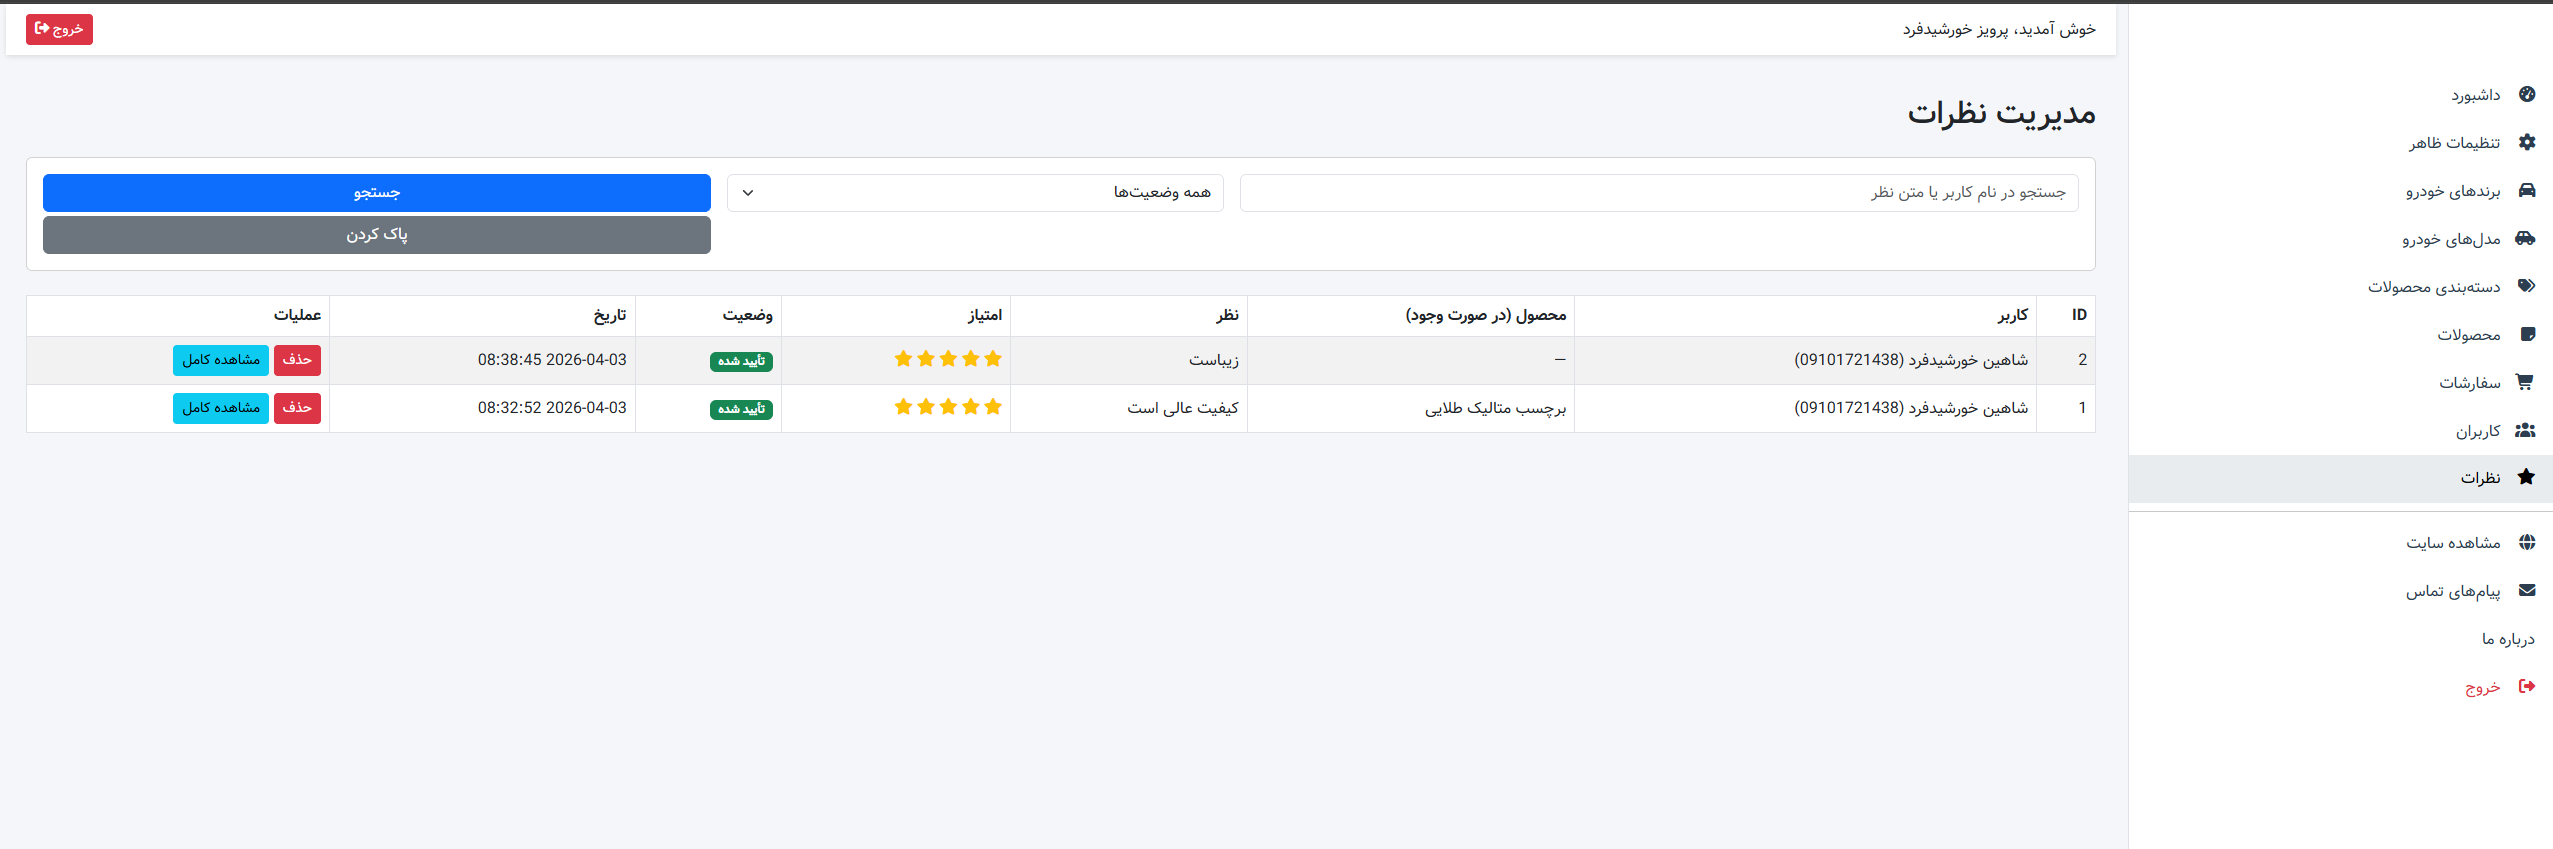Click the blue جستجو search button
The image size is (2553, 849).
(377, 193)
